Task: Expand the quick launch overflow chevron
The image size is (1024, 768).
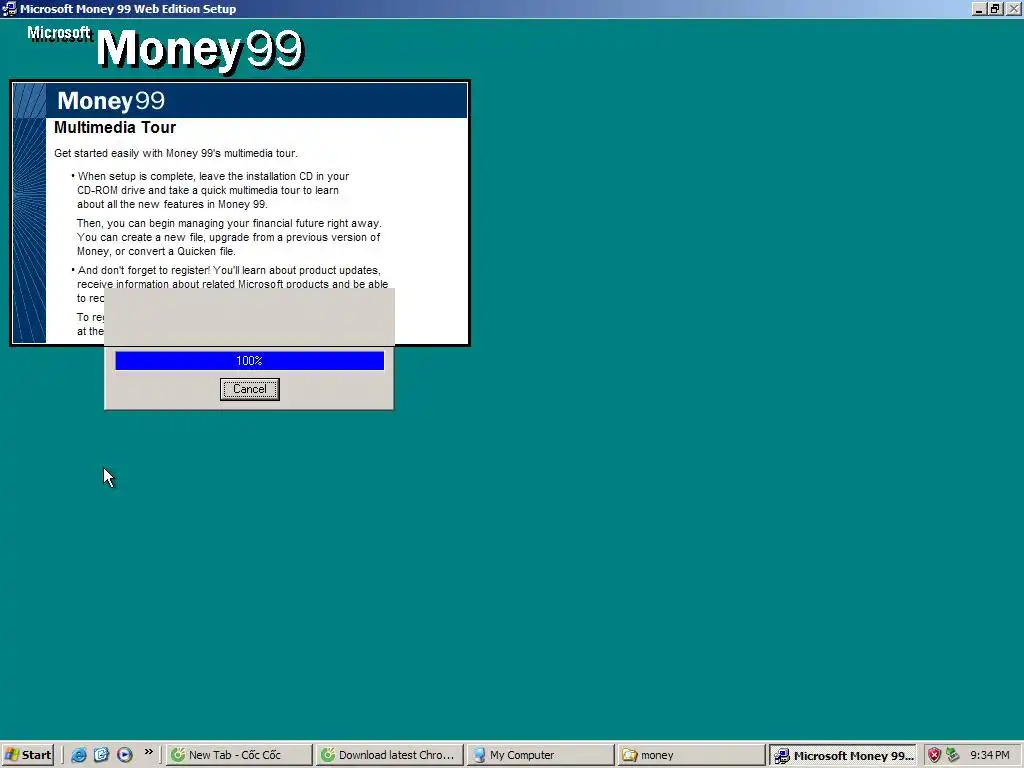Action: tap(149, 752)
